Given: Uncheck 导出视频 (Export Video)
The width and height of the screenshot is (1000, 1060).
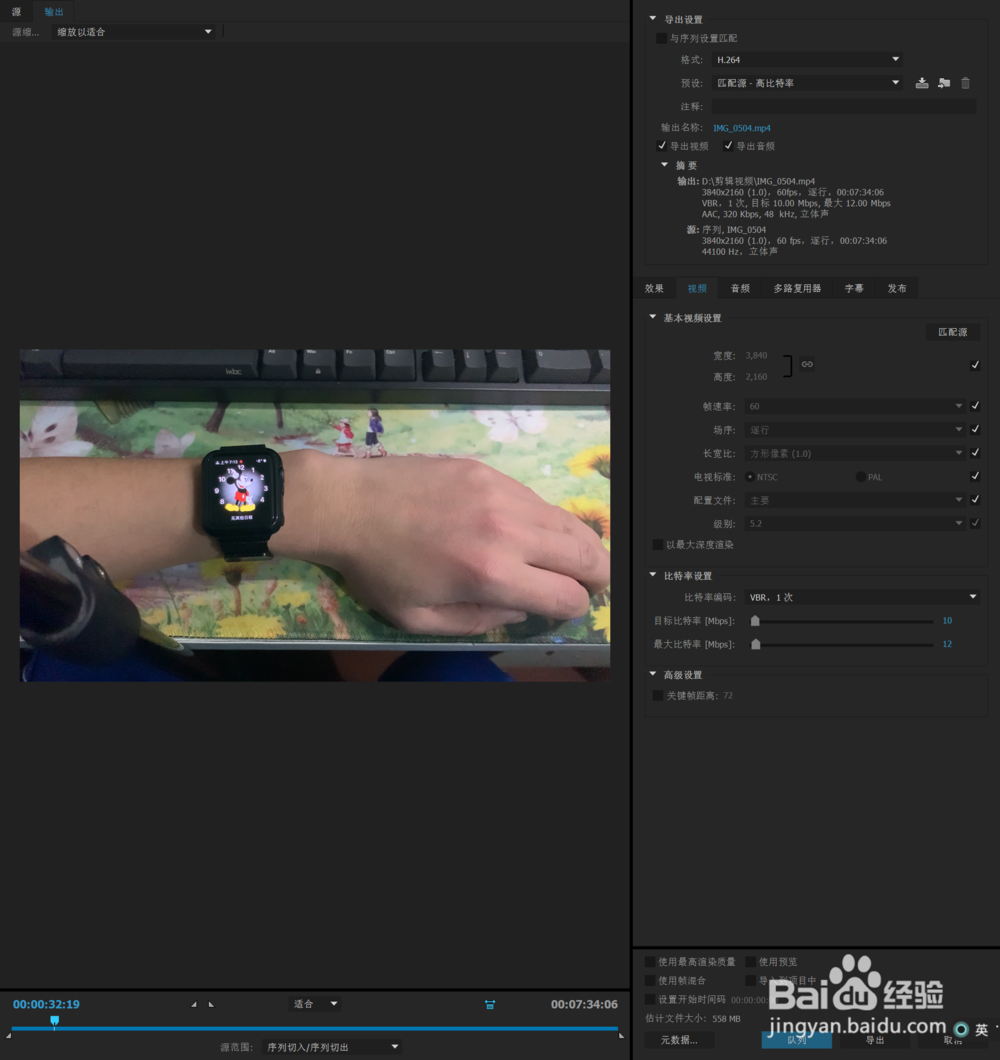Looking at the screenshot, I should [x=662, y=145].
